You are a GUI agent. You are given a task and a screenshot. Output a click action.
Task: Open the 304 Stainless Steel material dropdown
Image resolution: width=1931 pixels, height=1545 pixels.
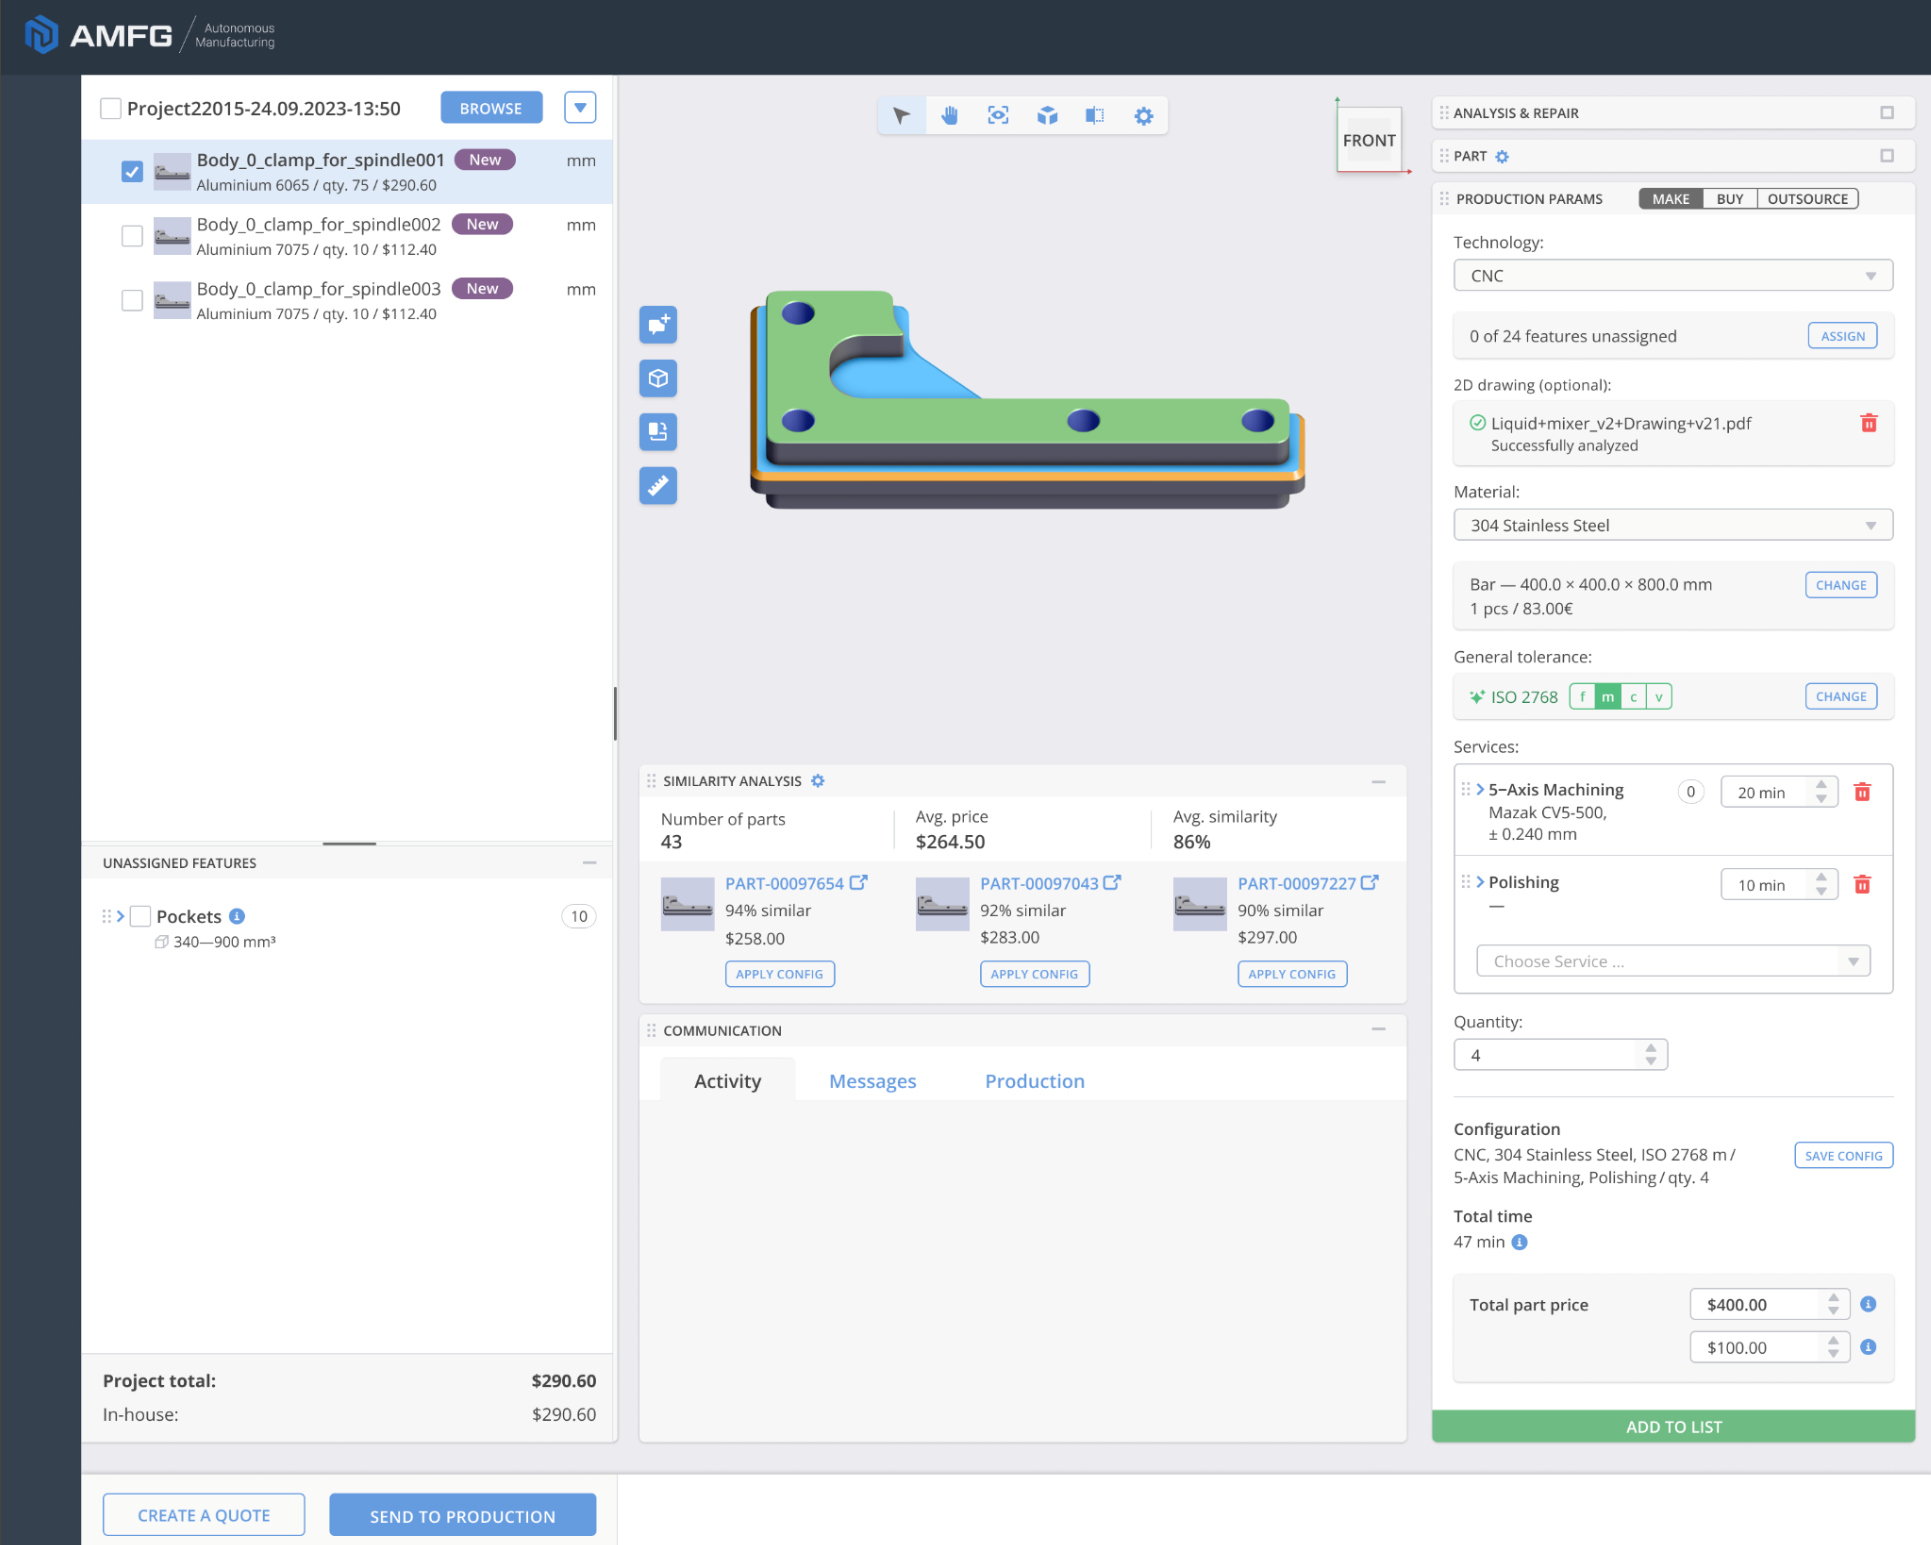click(1671, 525)
